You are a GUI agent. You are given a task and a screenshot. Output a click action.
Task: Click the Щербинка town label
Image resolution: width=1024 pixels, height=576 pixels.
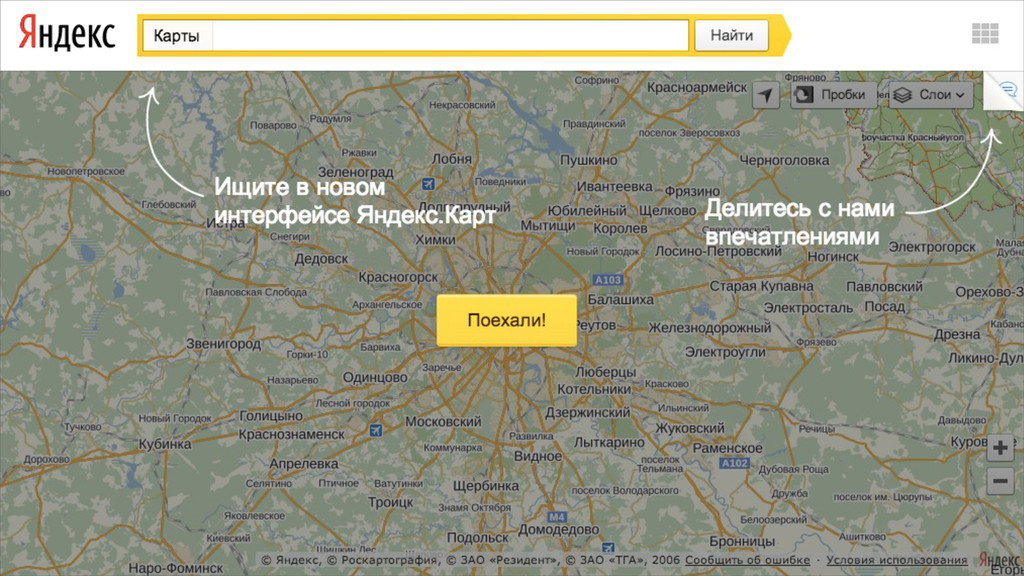tap(486, 486)
